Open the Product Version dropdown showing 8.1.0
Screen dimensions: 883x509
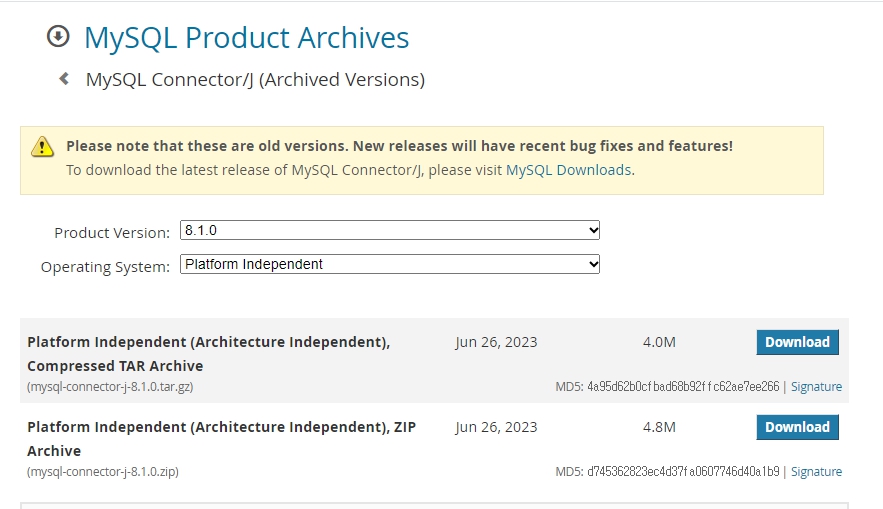click(390, 230)
